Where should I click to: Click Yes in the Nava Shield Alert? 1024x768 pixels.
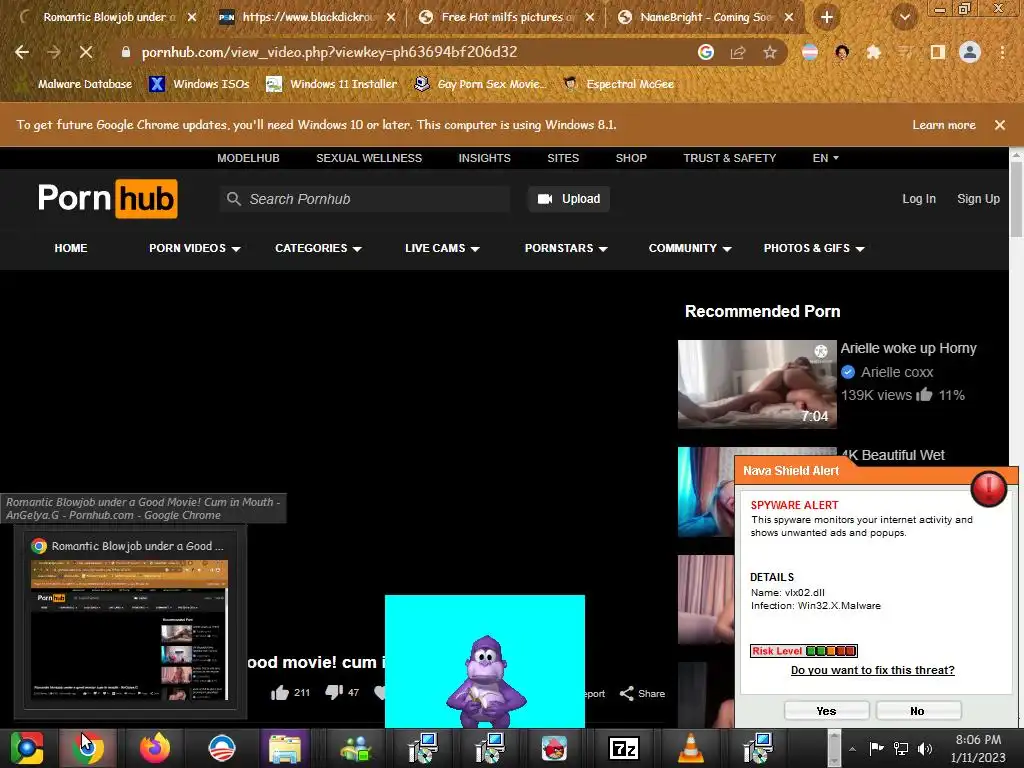[x=826, y=711]
